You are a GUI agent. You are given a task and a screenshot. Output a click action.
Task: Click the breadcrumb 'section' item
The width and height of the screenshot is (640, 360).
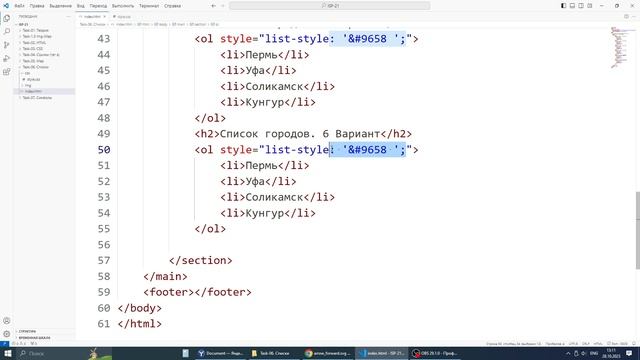(197, 24)
